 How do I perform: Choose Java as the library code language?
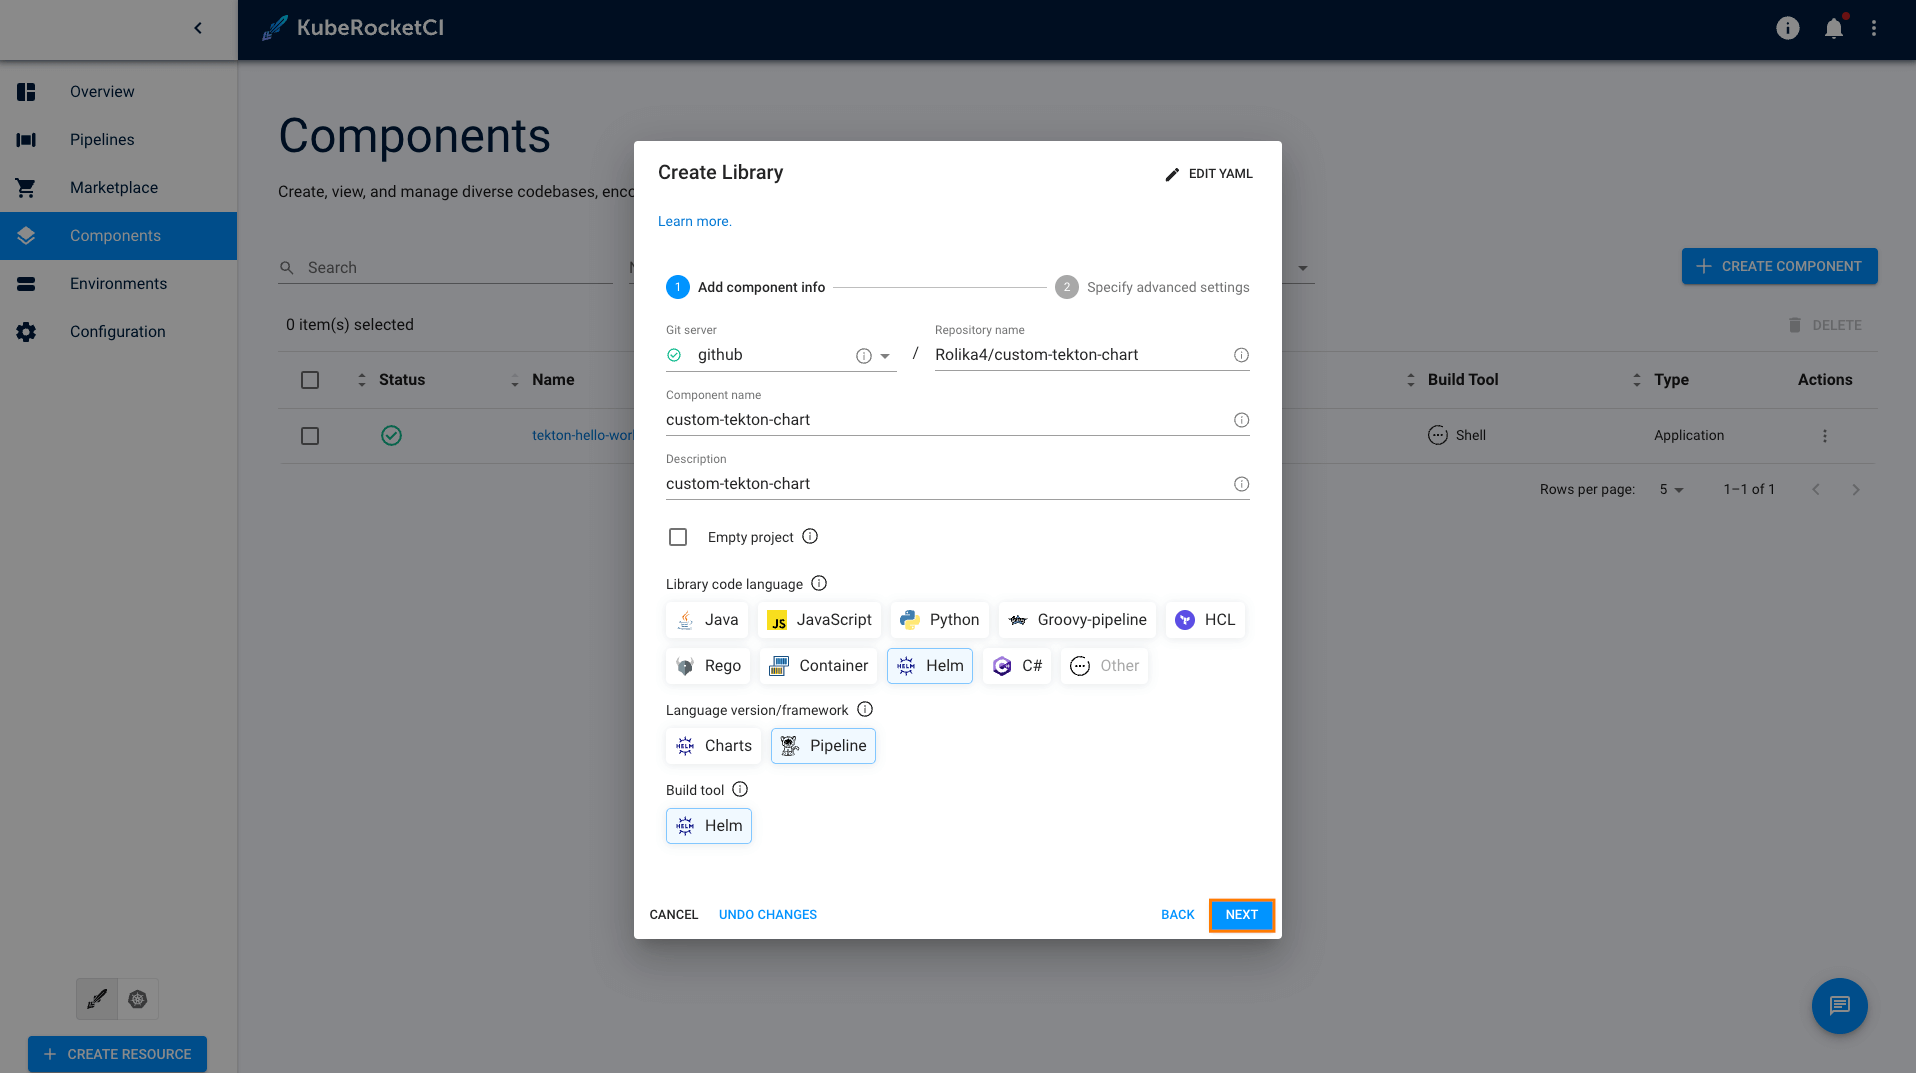coord(706,620)
